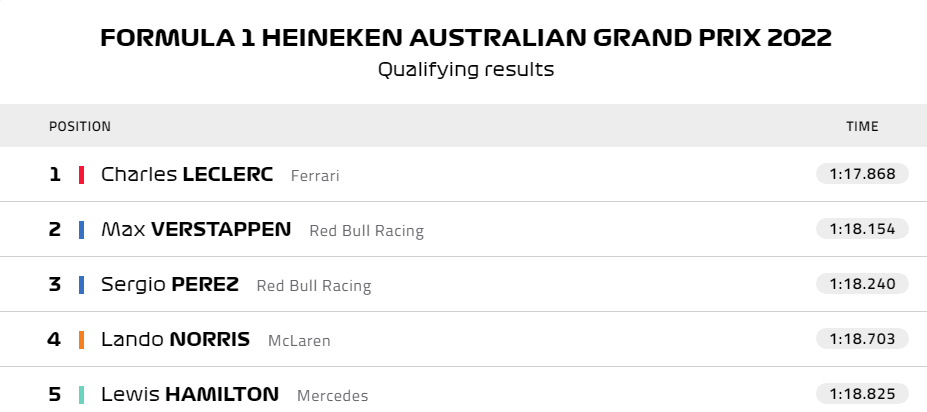Click the 1:18.154 lap time badge
Viewport: 927px width, 412px height.
point(862,229)
